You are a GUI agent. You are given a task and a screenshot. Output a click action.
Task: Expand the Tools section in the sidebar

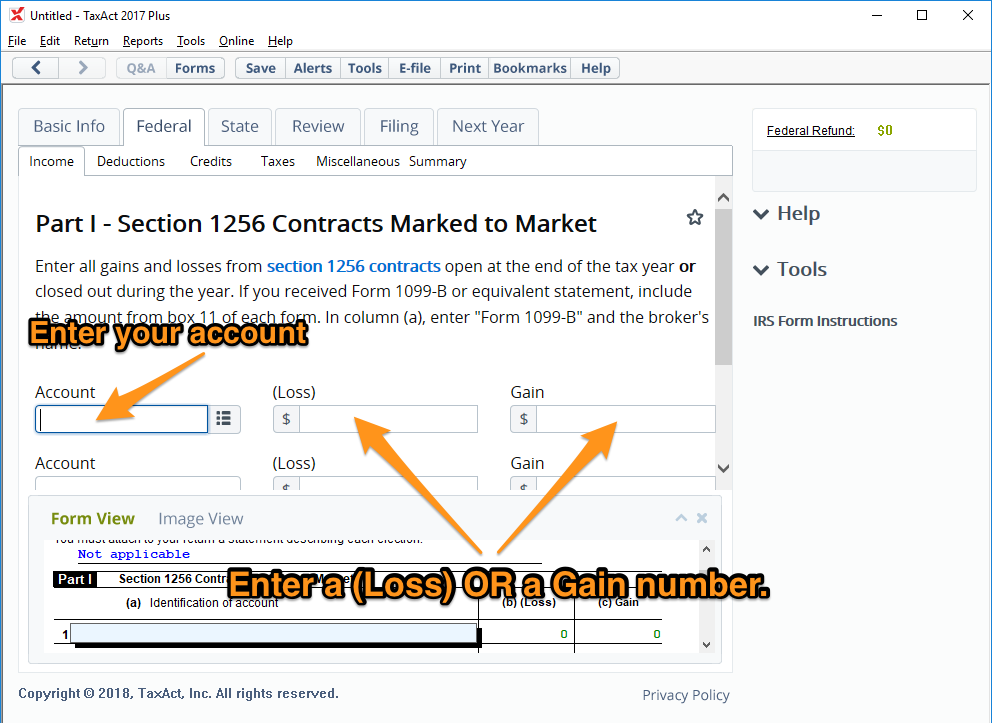tap(790, 270)
